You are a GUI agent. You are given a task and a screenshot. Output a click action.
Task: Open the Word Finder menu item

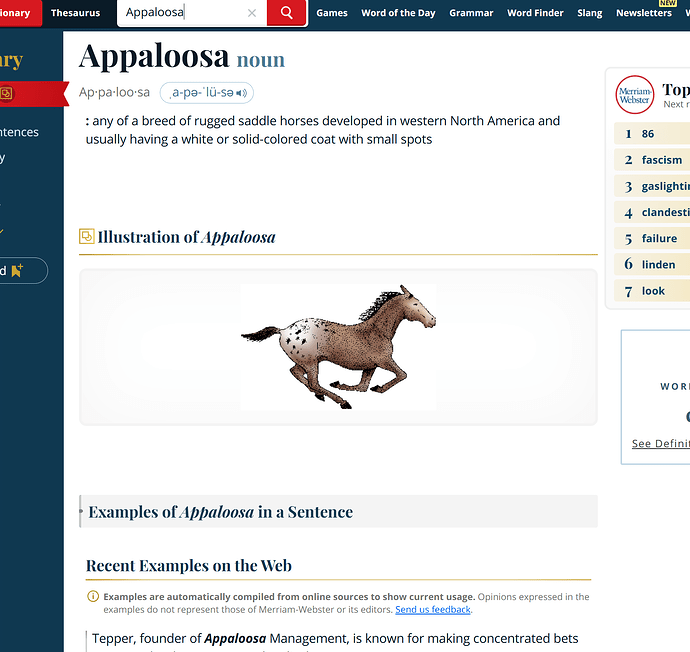(535, 13)
